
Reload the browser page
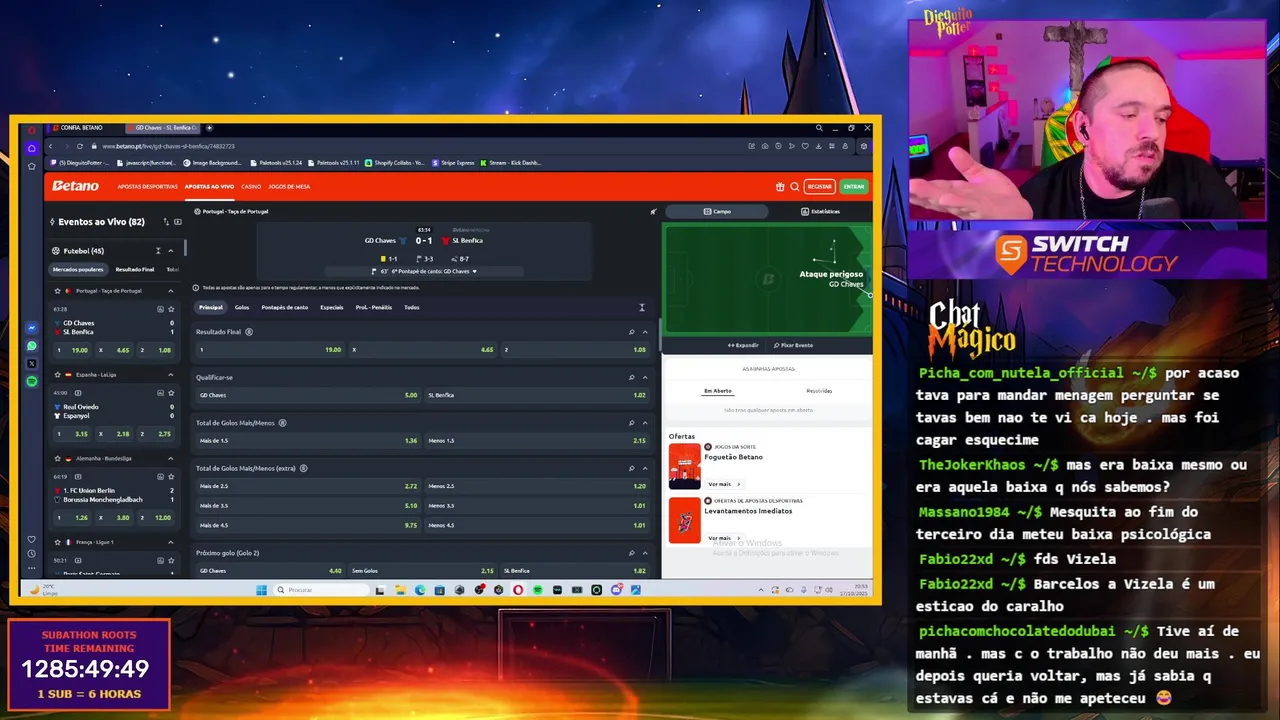80,147
